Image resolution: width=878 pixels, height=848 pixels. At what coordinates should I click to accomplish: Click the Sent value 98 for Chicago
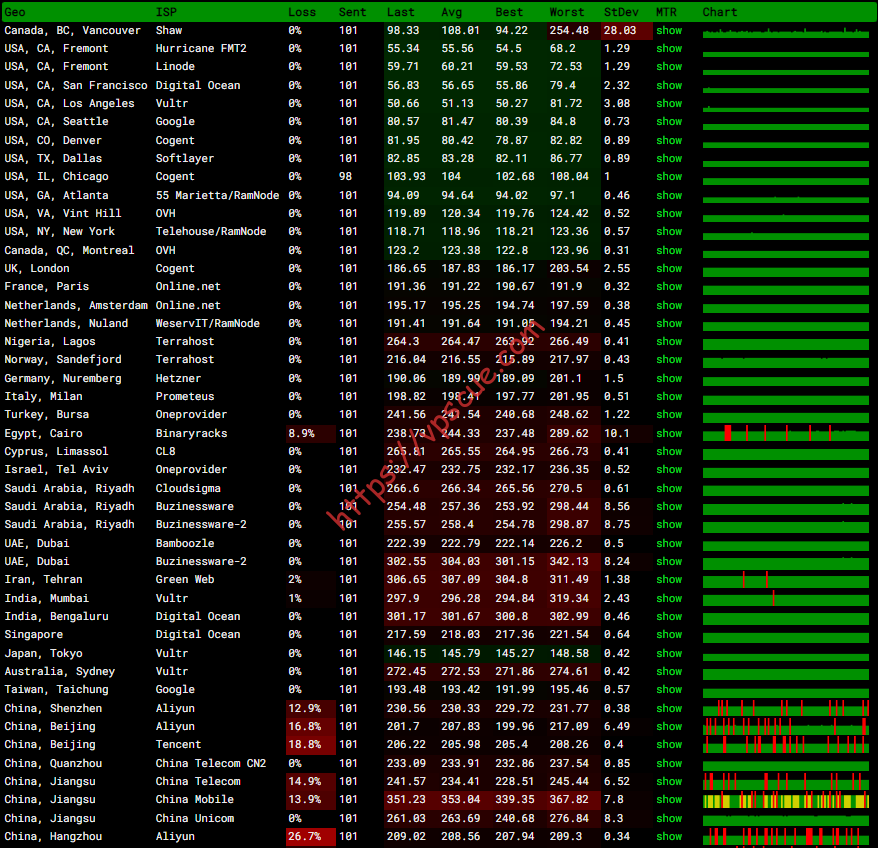click(345, 176)
